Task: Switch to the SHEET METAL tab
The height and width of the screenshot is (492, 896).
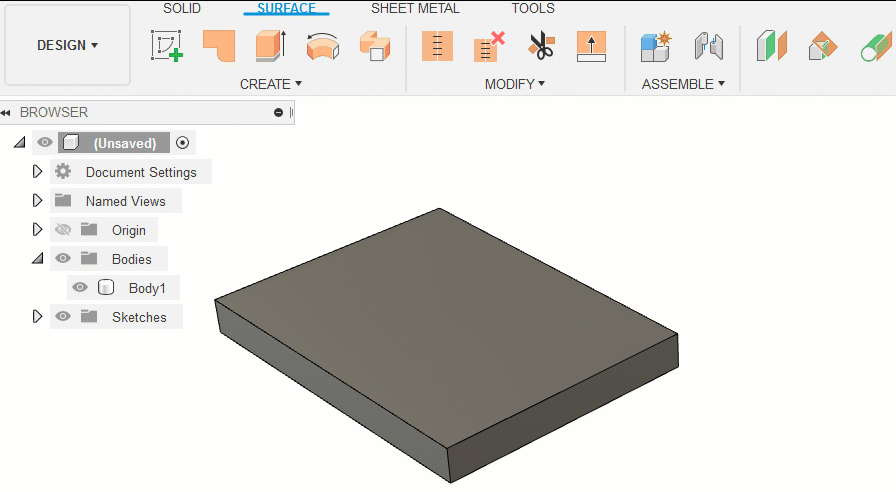Action: [415, 8]
